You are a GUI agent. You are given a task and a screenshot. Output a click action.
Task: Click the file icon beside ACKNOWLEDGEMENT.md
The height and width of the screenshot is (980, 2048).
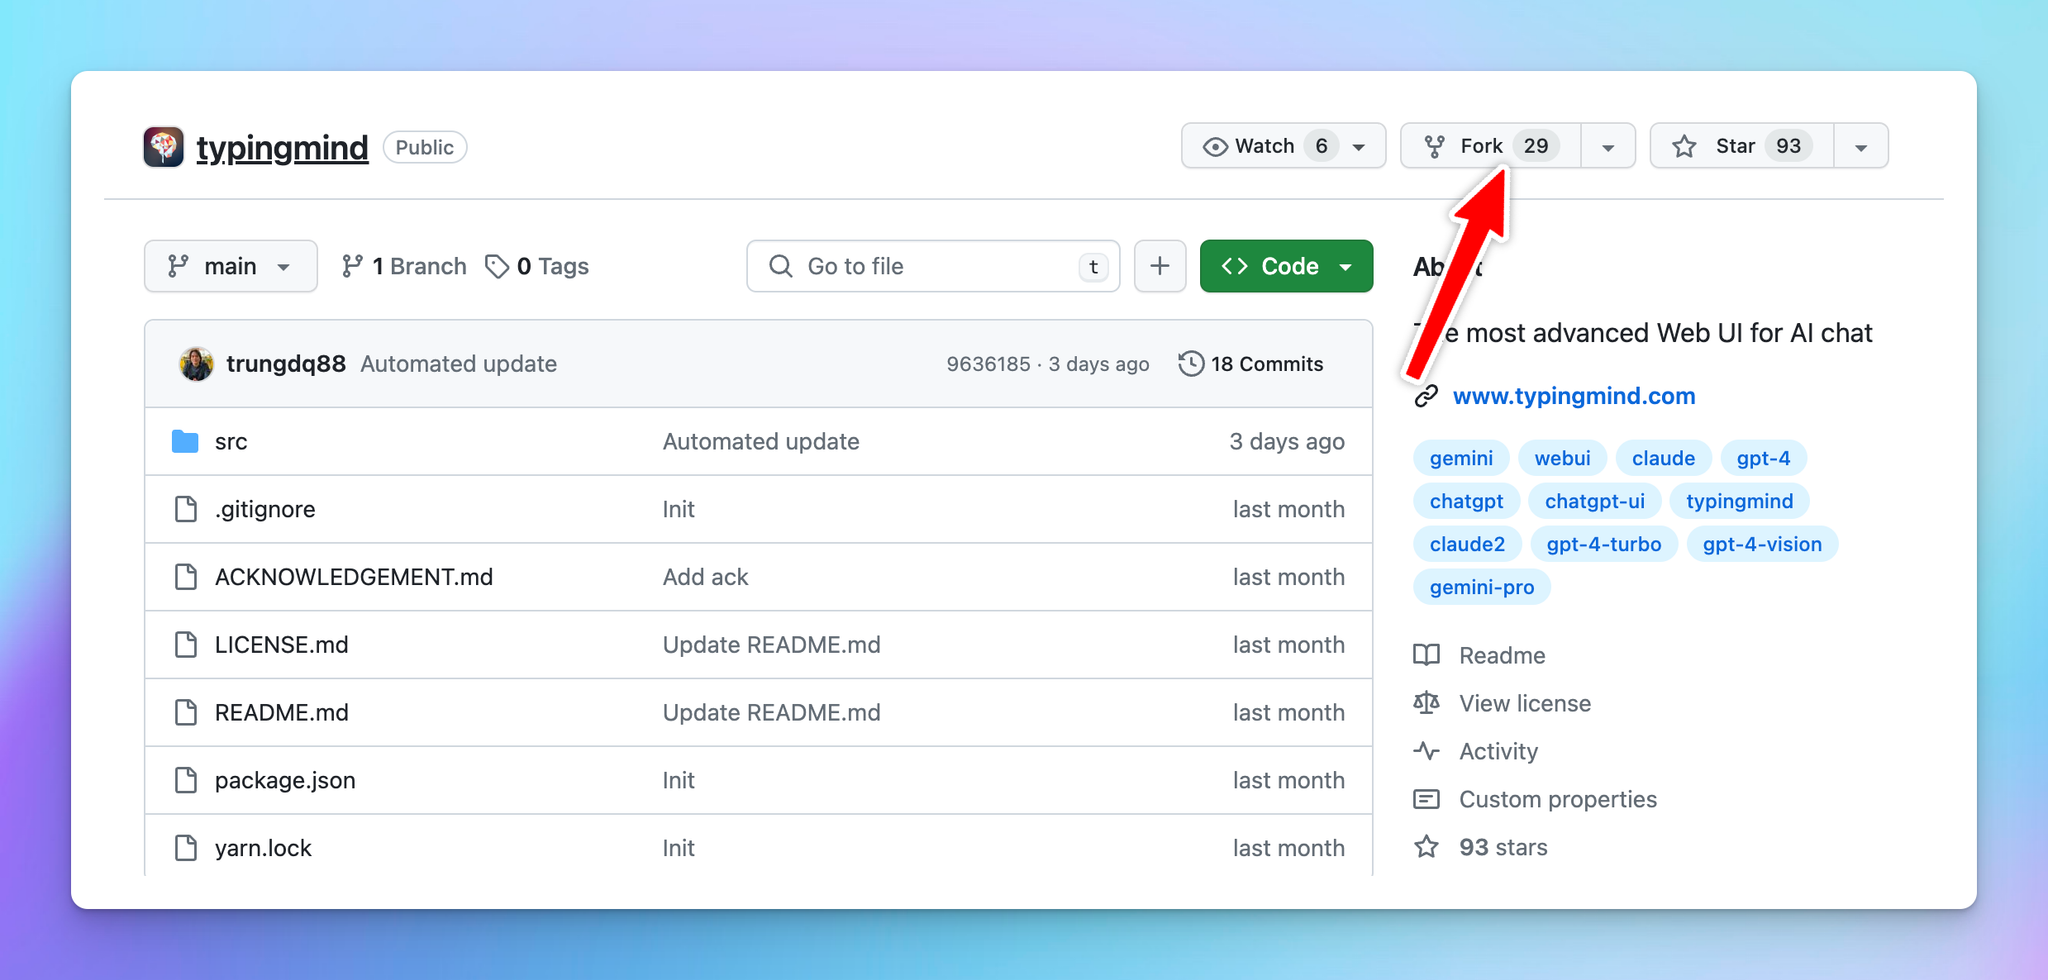[186, 577]
